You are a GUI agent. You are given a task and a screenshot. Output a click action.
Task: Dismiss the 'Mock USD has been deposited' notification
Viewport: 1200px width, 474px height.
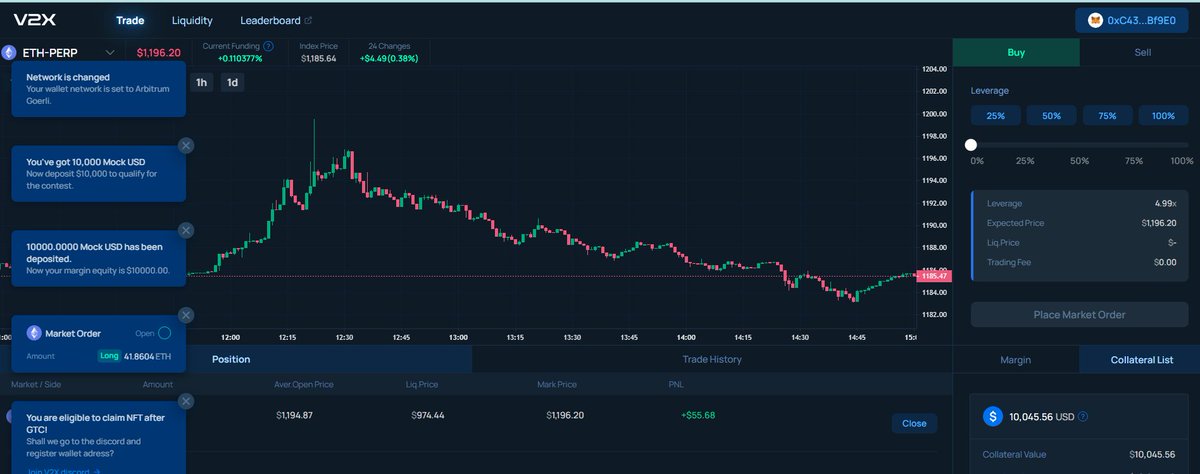point(186,230)
